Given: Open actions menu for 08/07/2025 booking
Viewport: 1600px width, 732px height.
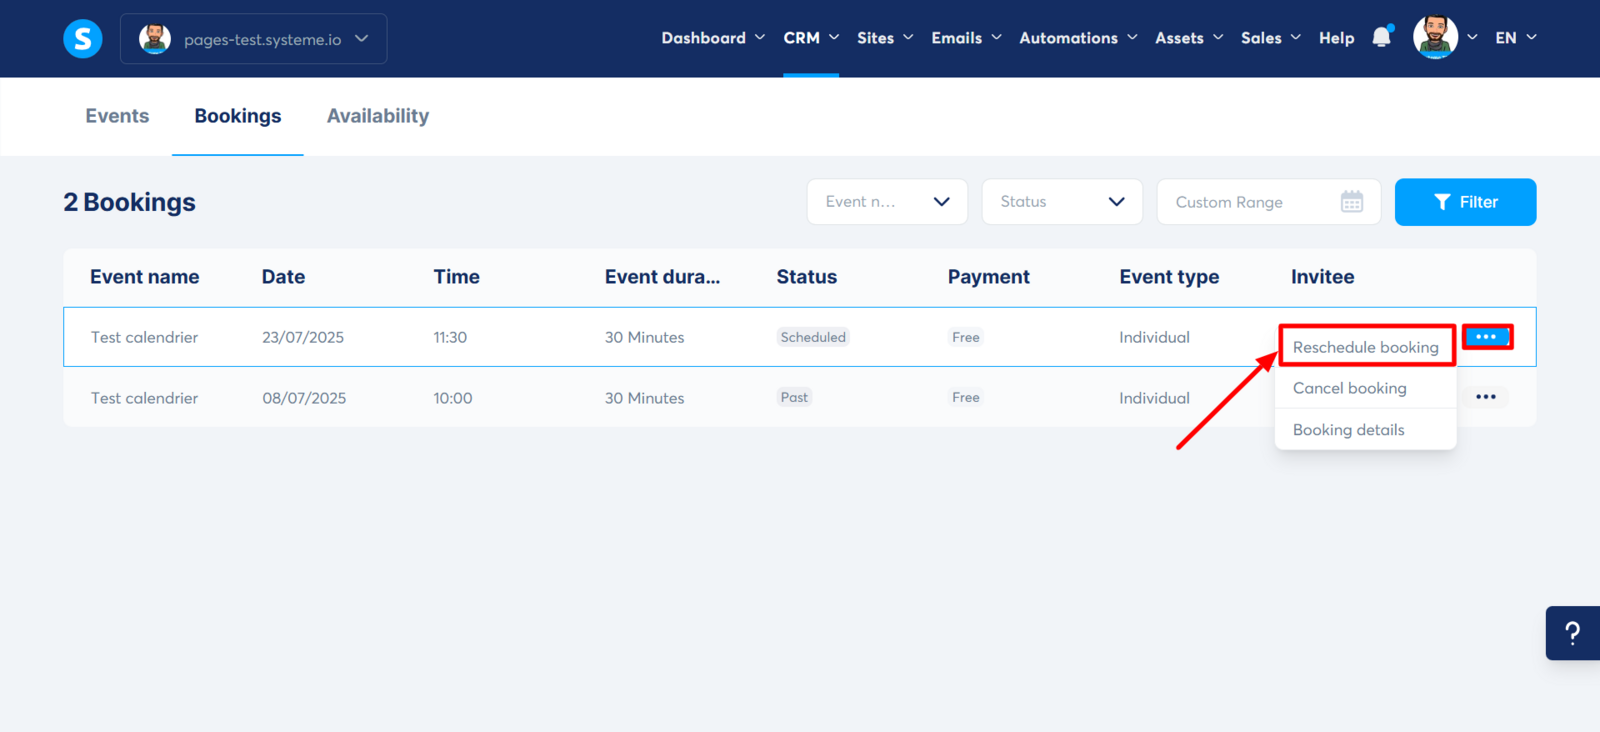Looking at the screenshot, I should tap(1486, 397).
